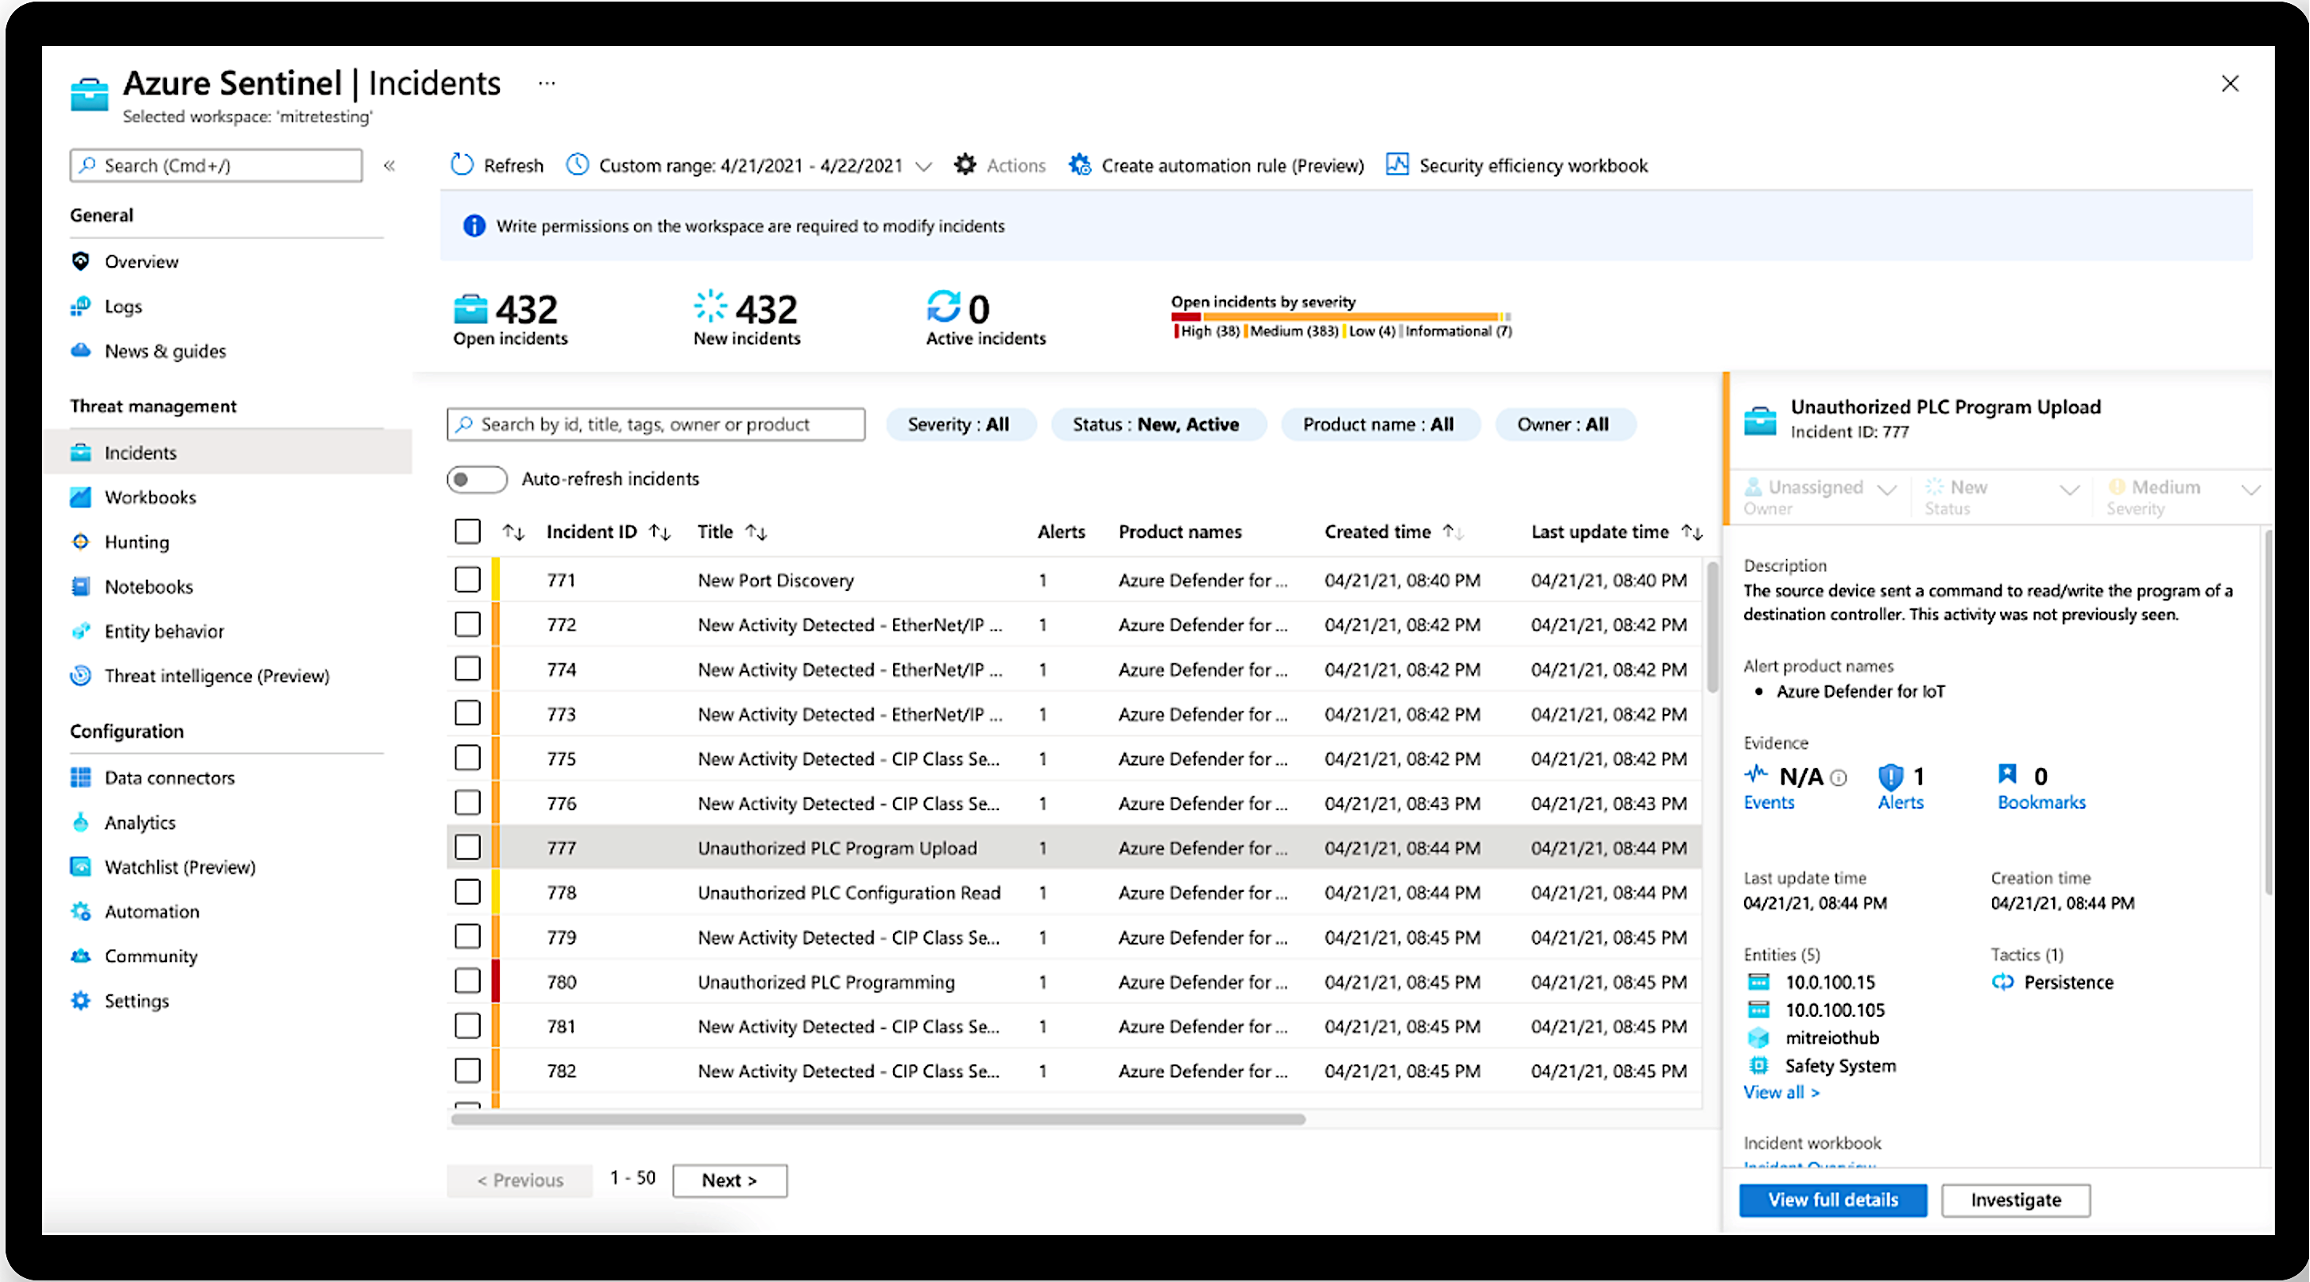This screenshot has height=1282, width=2310.
Task: Click the Investigate button
Action: 2015,1200
